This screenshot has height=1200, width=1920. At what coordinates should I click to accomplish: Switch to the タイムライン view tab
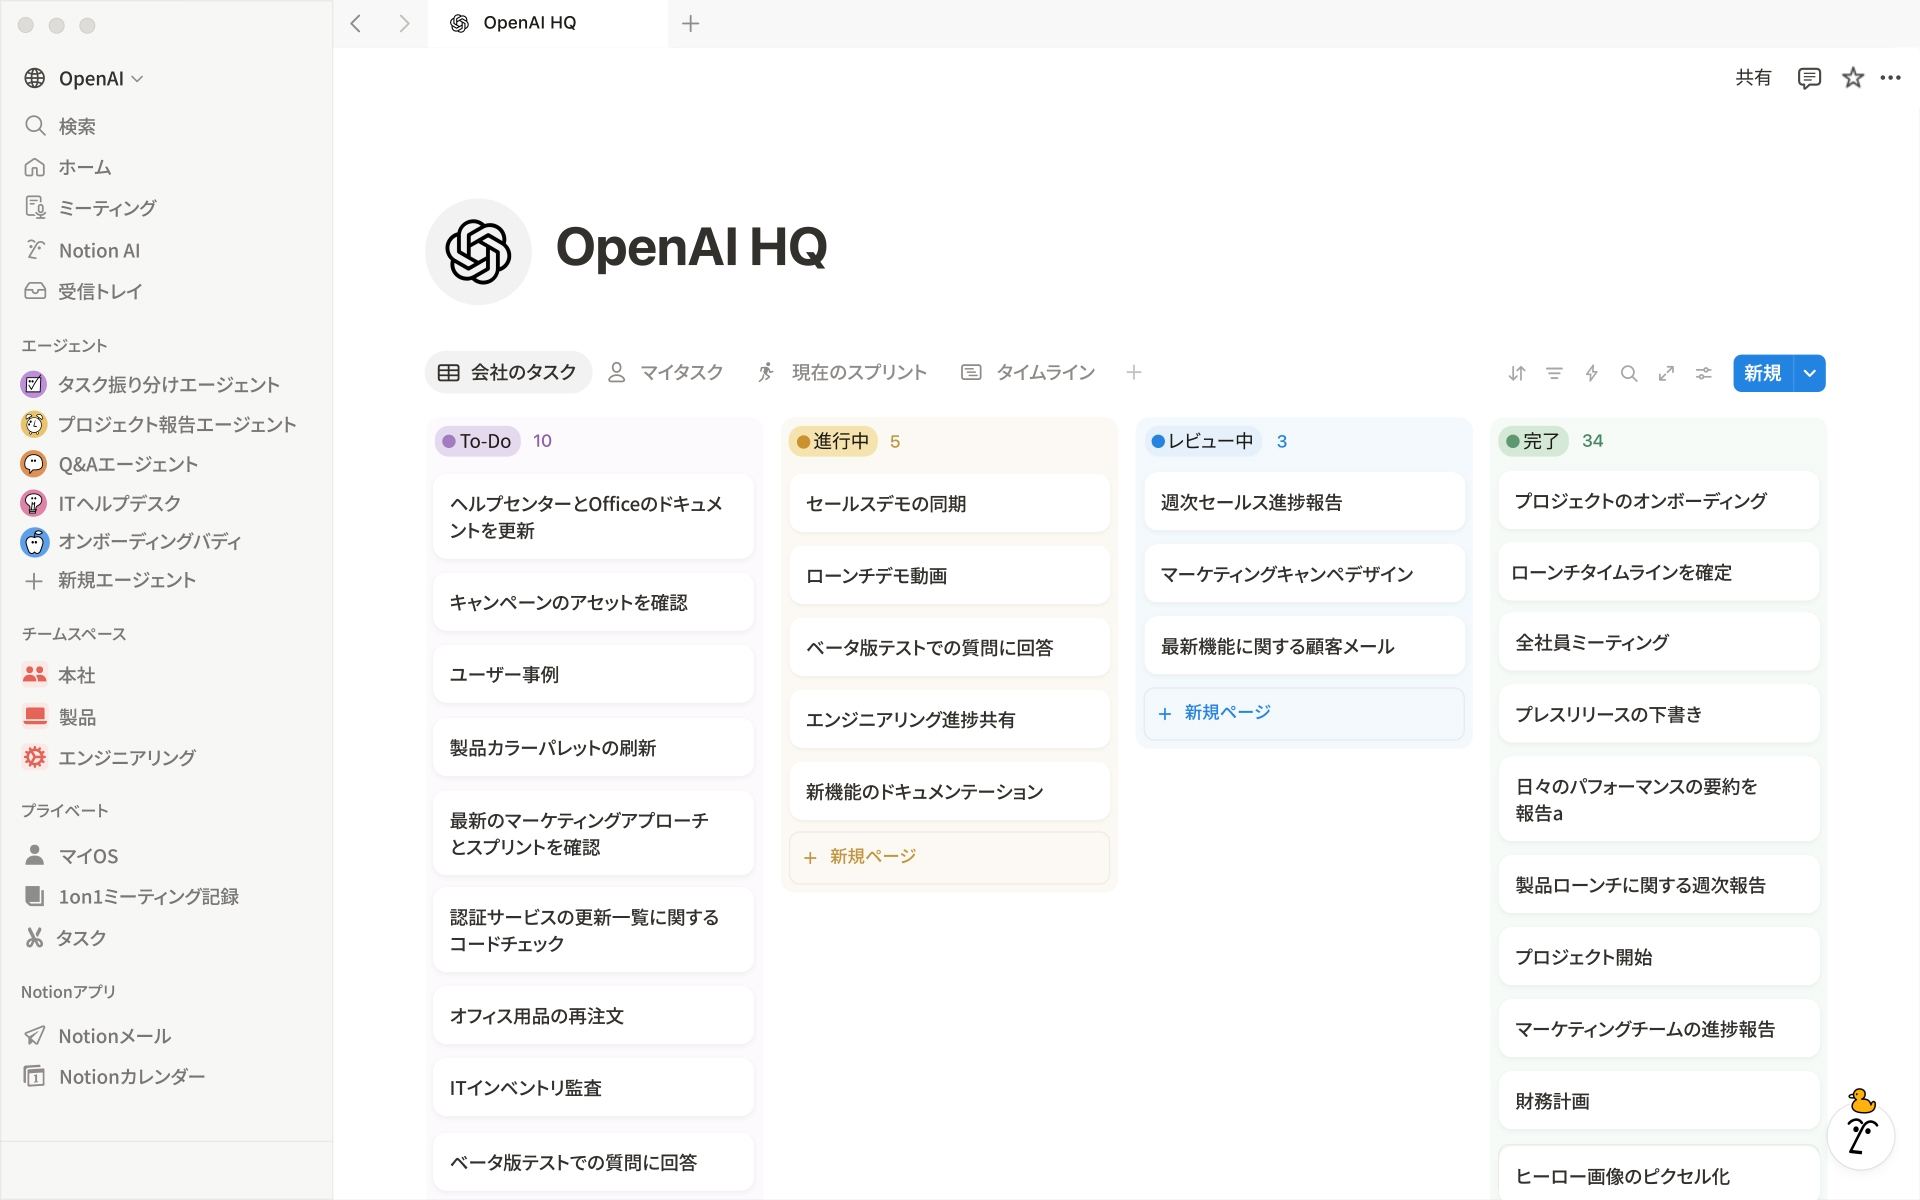pos(1028,372)
